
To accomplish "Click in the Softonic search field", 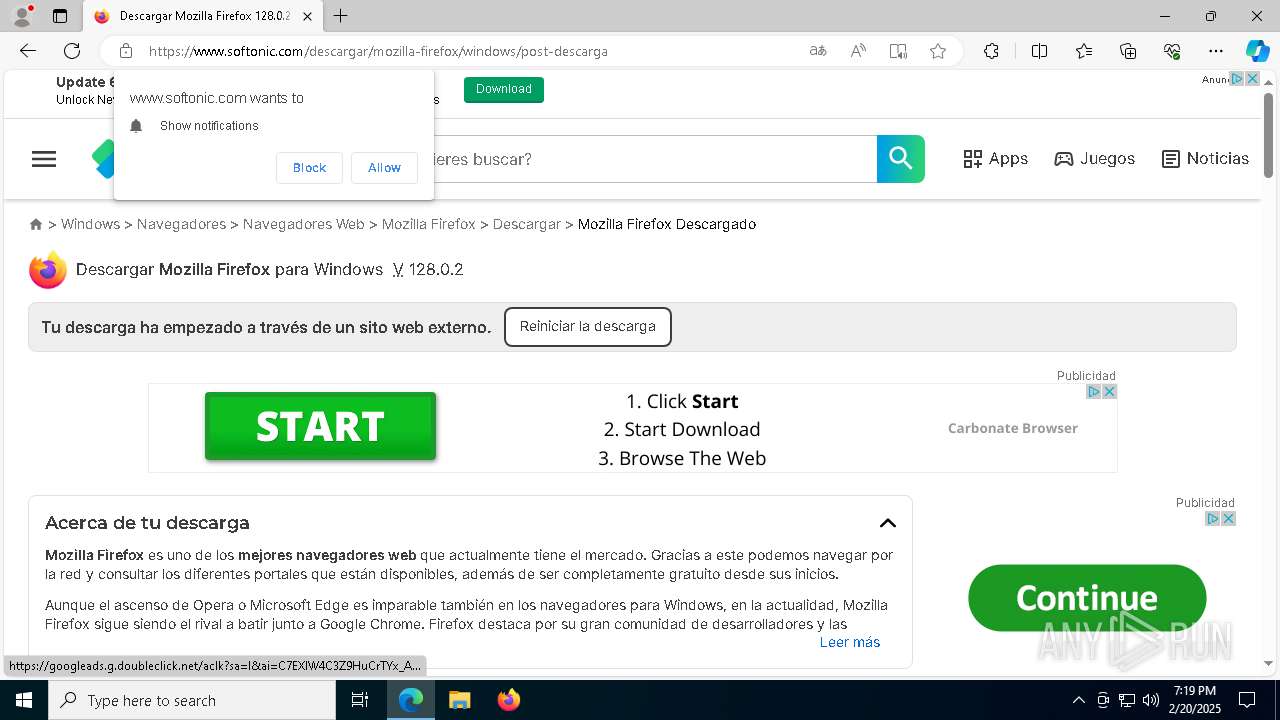I will (x=655, y=159).
